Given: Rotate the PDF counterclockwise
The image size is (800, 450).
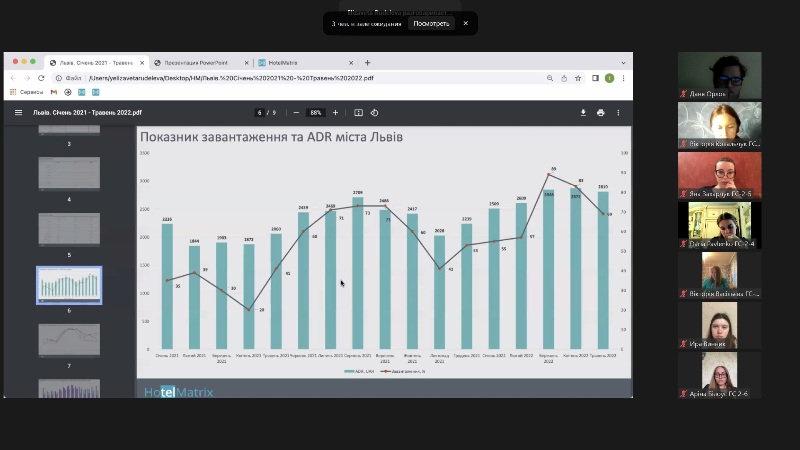Looking at the screenshot, I should pyautogui.click(x=374, y=113).
